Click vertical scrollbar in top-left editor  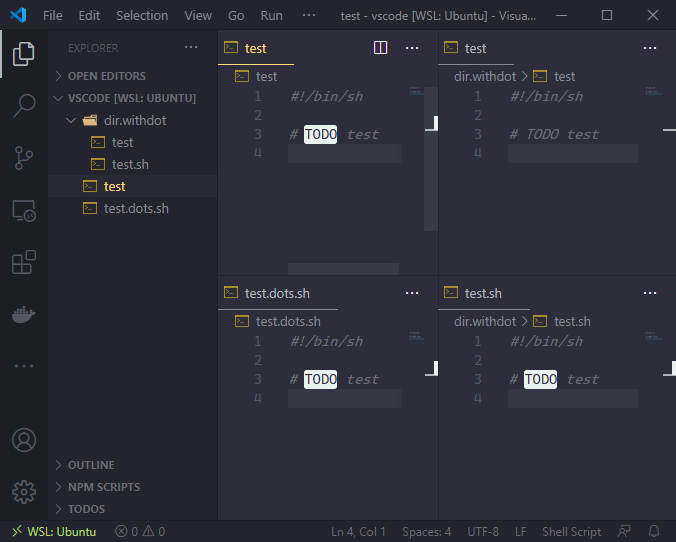point(431,159)
